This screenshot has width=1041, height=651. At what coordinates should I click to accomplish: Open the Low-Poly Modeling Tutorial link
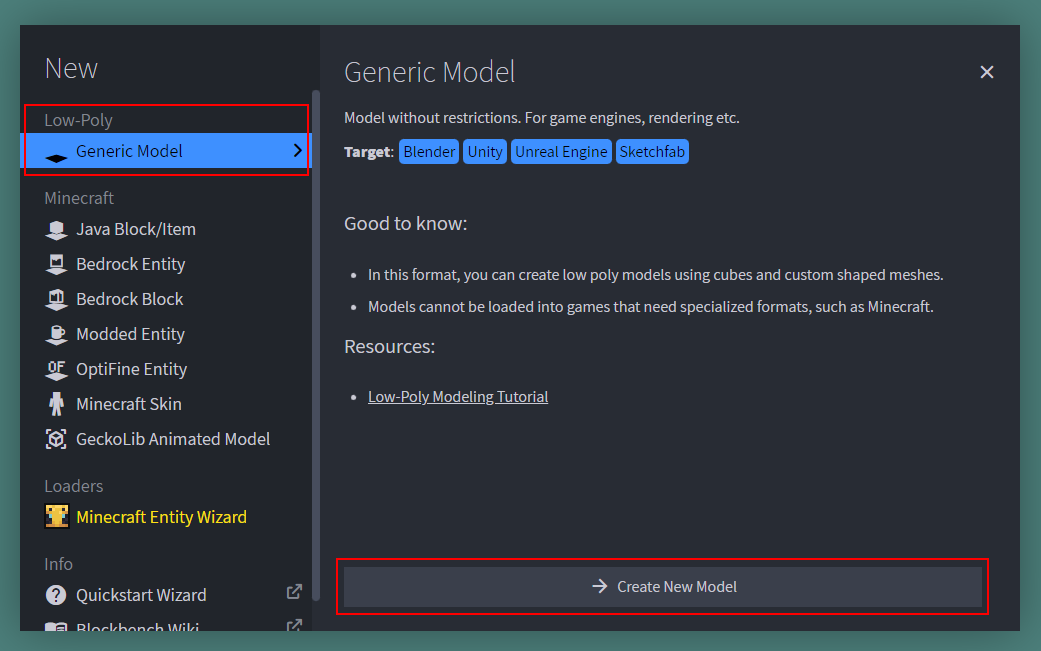(x=458, y=397)
